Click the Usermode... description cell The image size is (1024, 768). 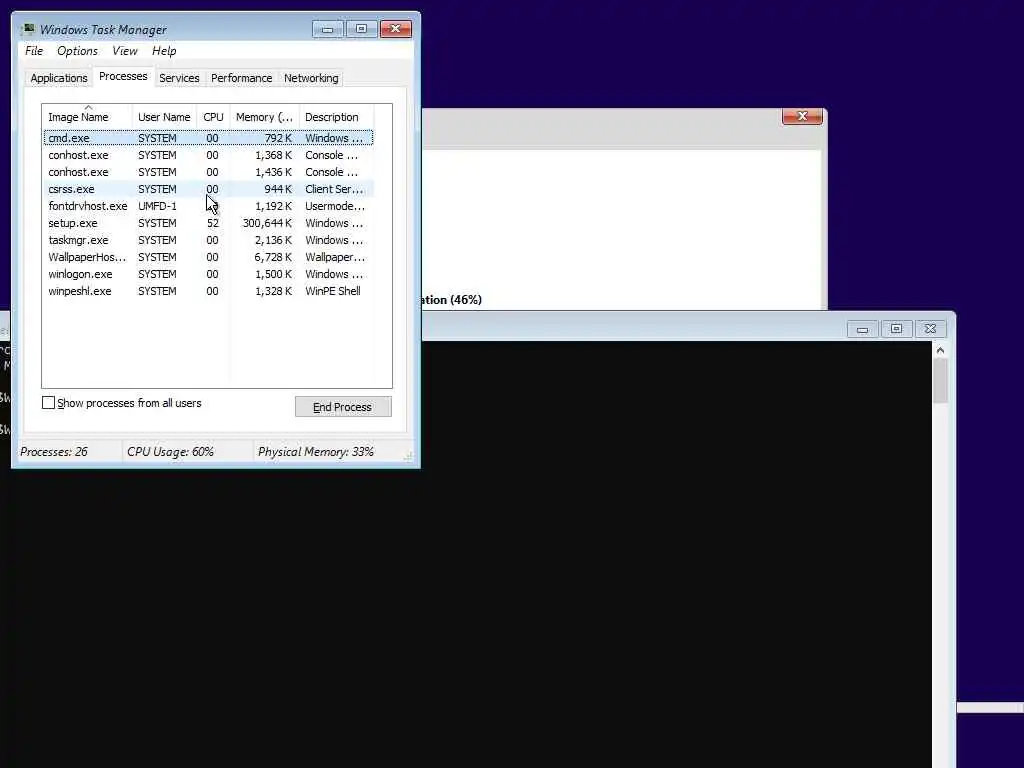pyautogui.click(x=335, y=206)
